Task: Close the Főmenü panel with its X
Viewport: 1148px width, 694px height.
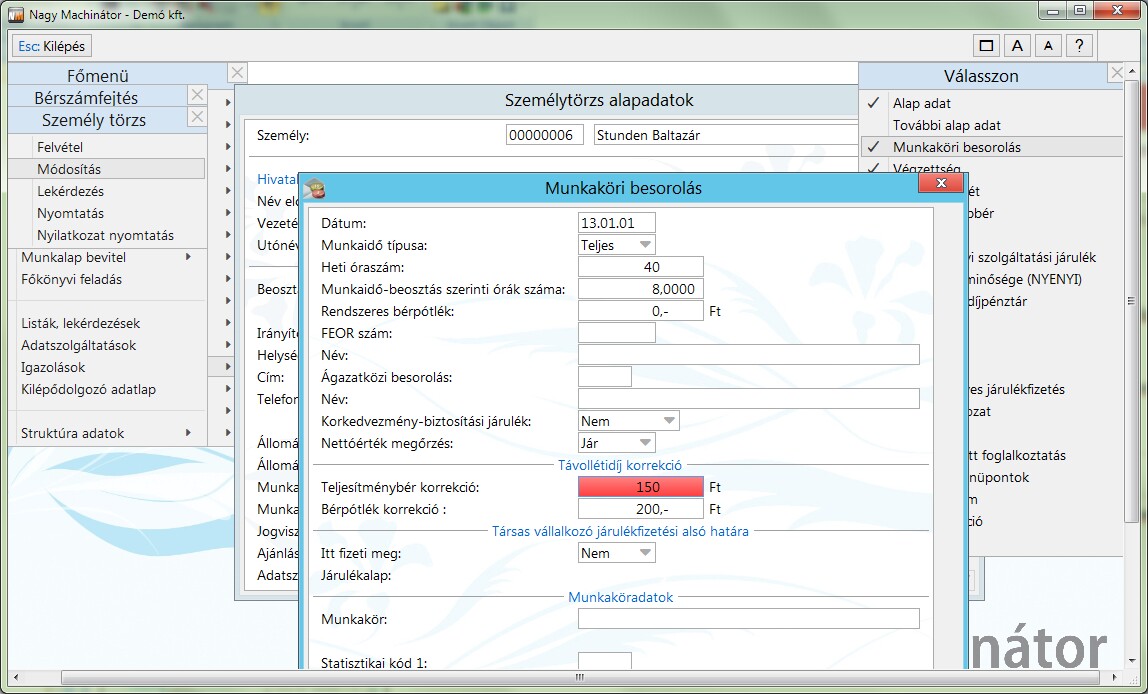Action: coord(237,73)
